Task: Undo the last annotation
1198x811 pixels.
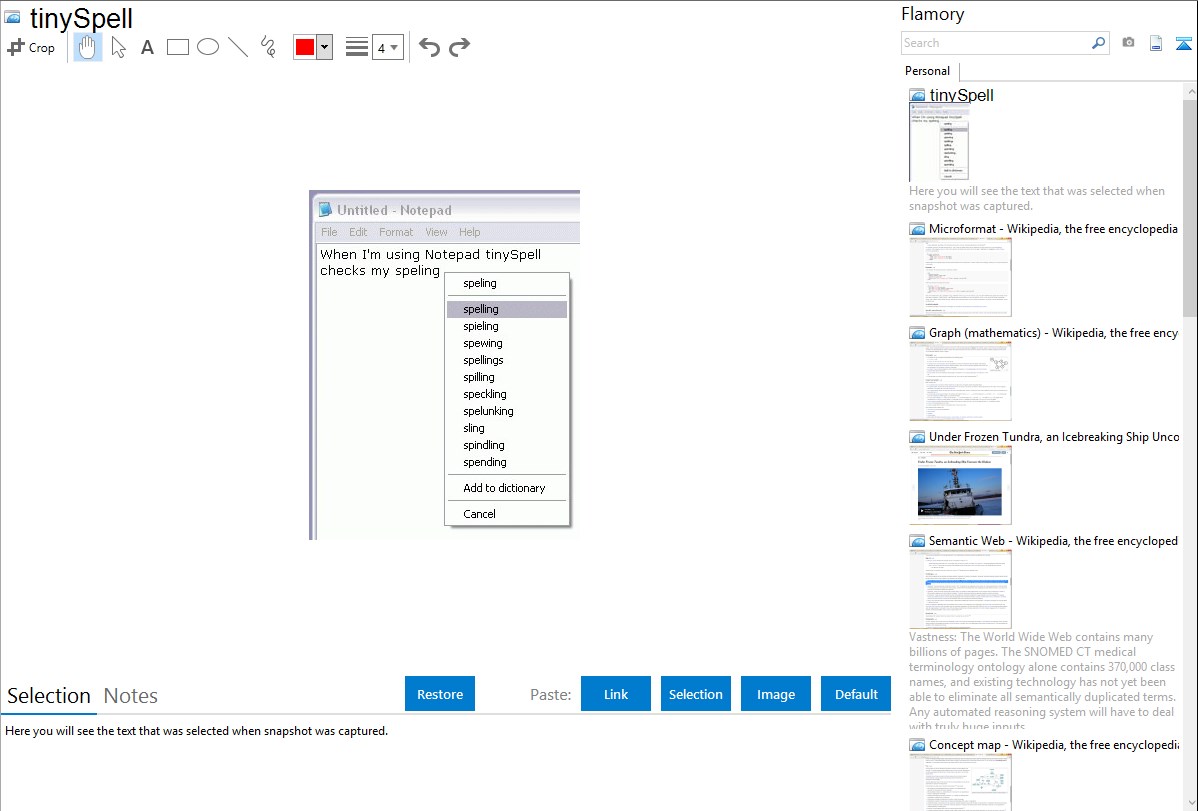Action: pyautogui.click(x=429, y=47)
